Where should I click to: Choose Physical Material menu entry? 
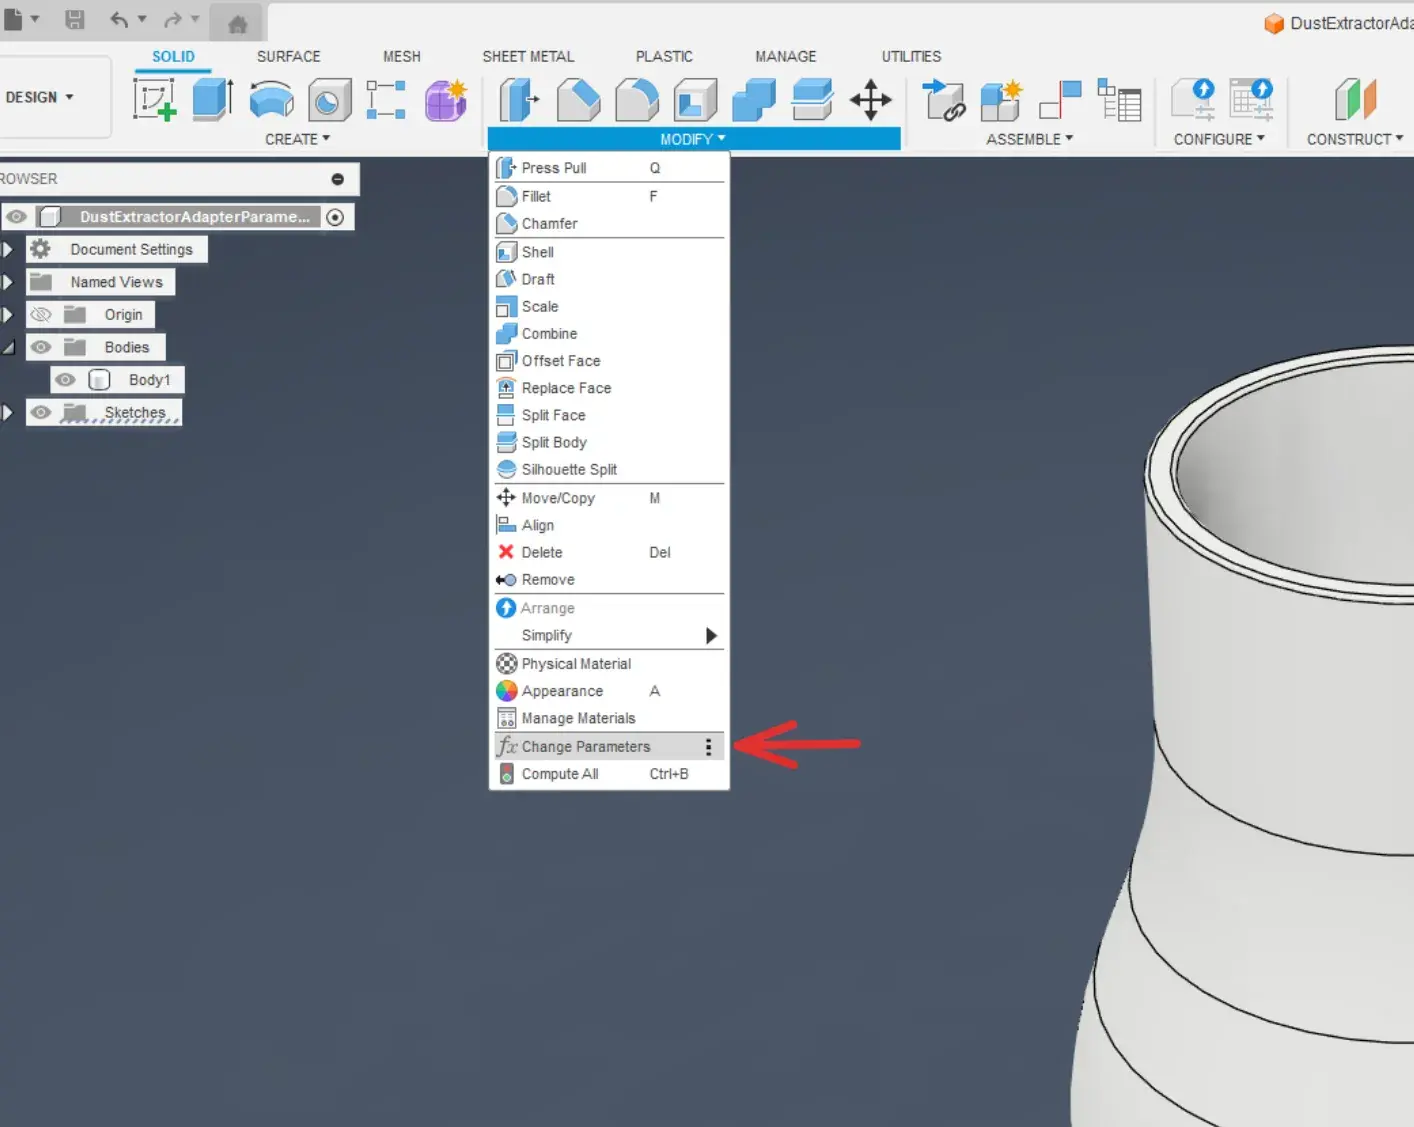coord(609,664)
